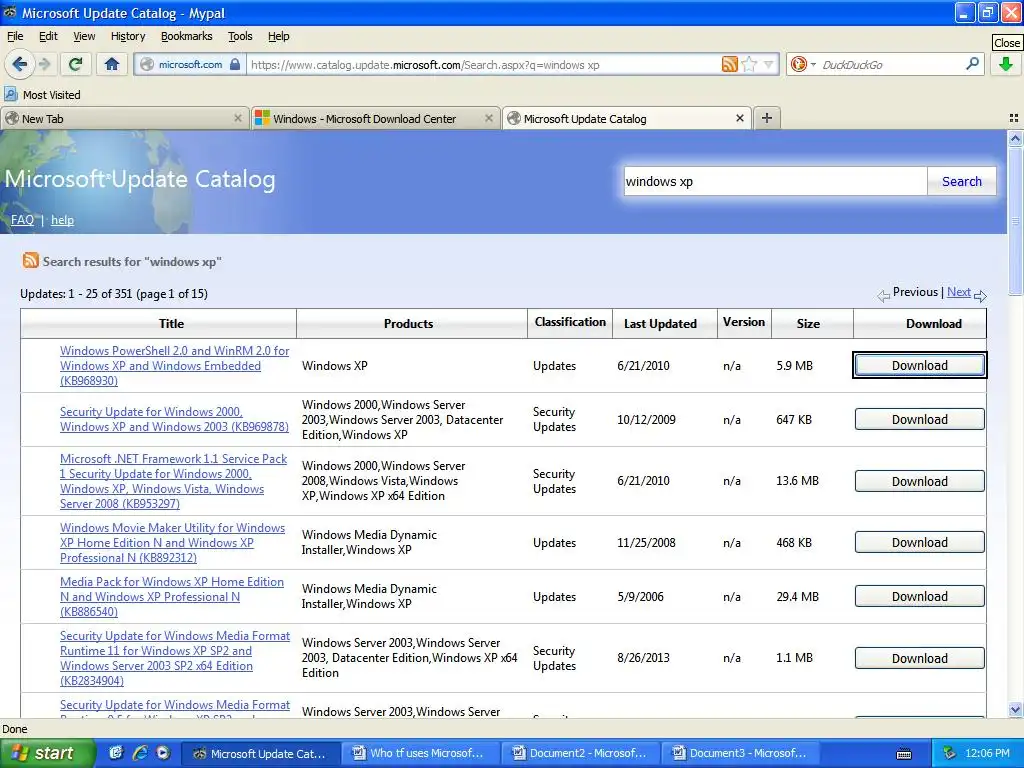Download the 5.9 MB PowerShell update
The width and height of the screenshot is (1024, 768).
click(x=920, y=365)
